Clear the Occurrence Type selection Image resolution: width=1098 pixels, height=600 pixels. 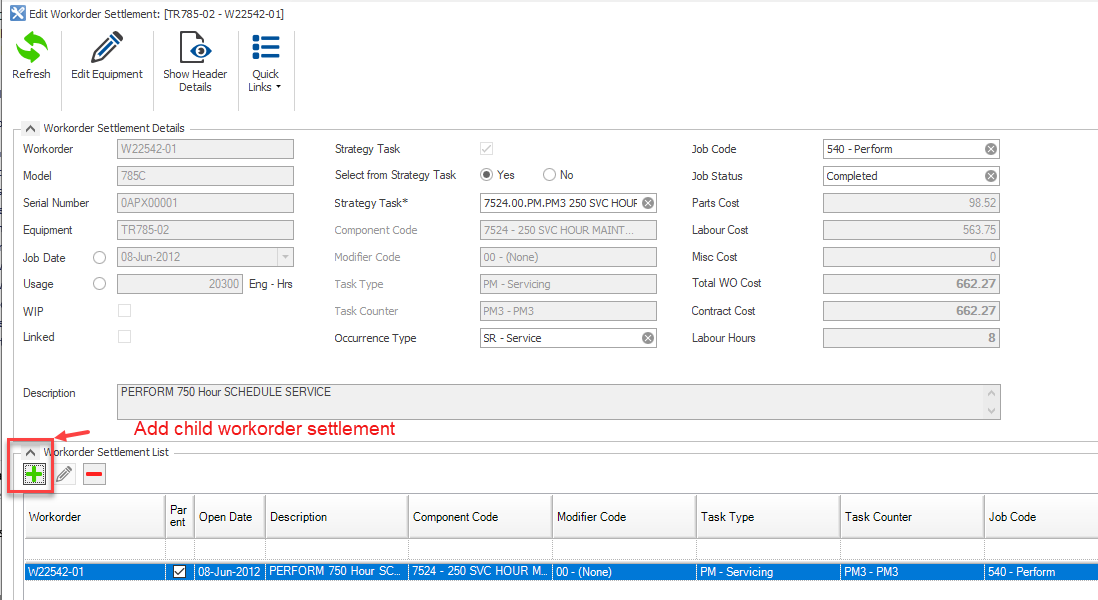(648, 337)
